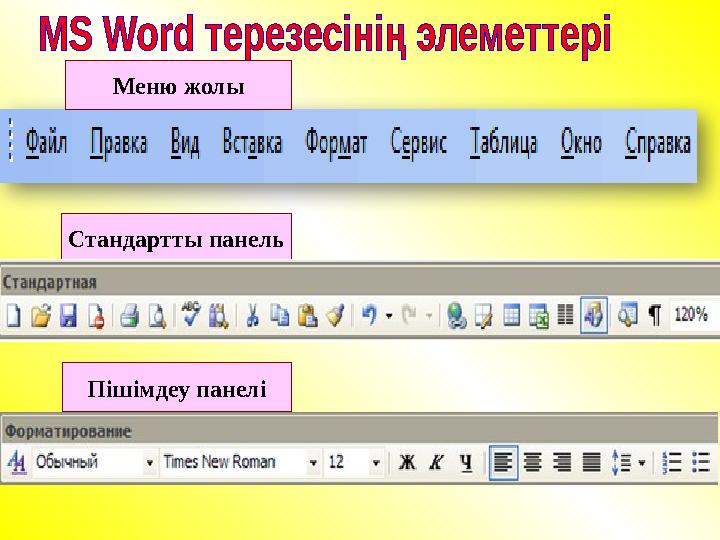Click the Print icon in the standard toolbar
This screenshot has height=540, width=720.
coord(129,316)
